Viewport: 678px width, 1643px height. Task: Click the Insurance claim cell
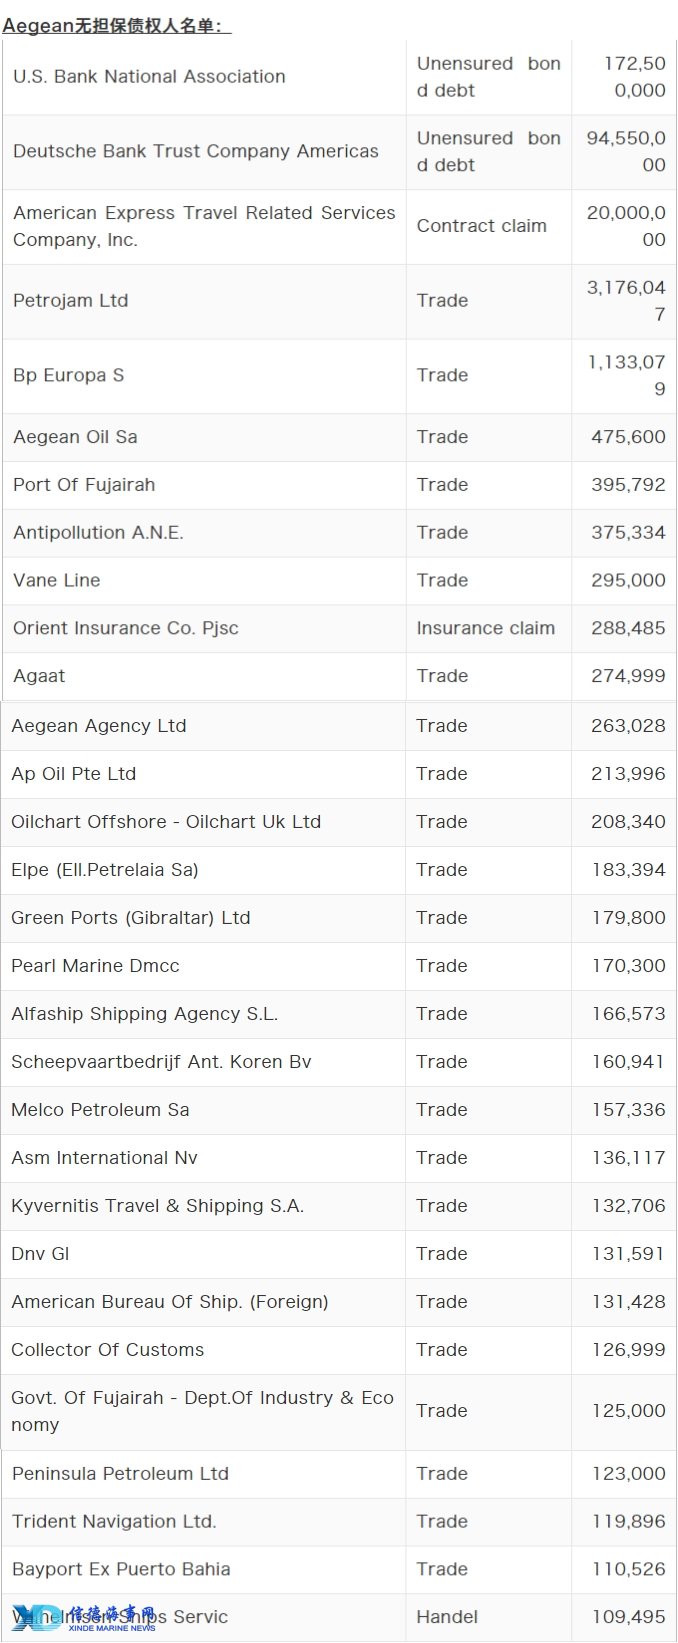tap(489, 629)
